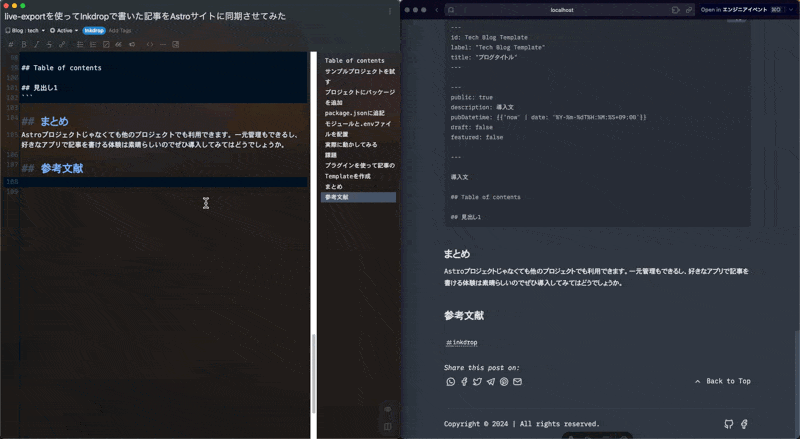Go back in the browser window
Viewport: 800px width, 439px height.
[437, 10]
